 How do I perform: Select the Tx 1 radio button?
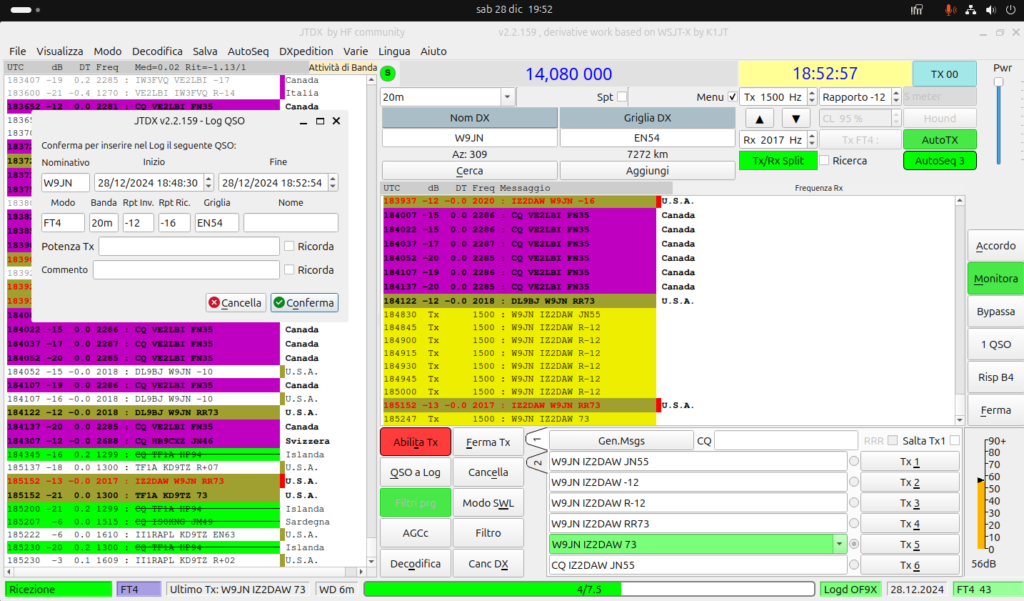point(854,461)
